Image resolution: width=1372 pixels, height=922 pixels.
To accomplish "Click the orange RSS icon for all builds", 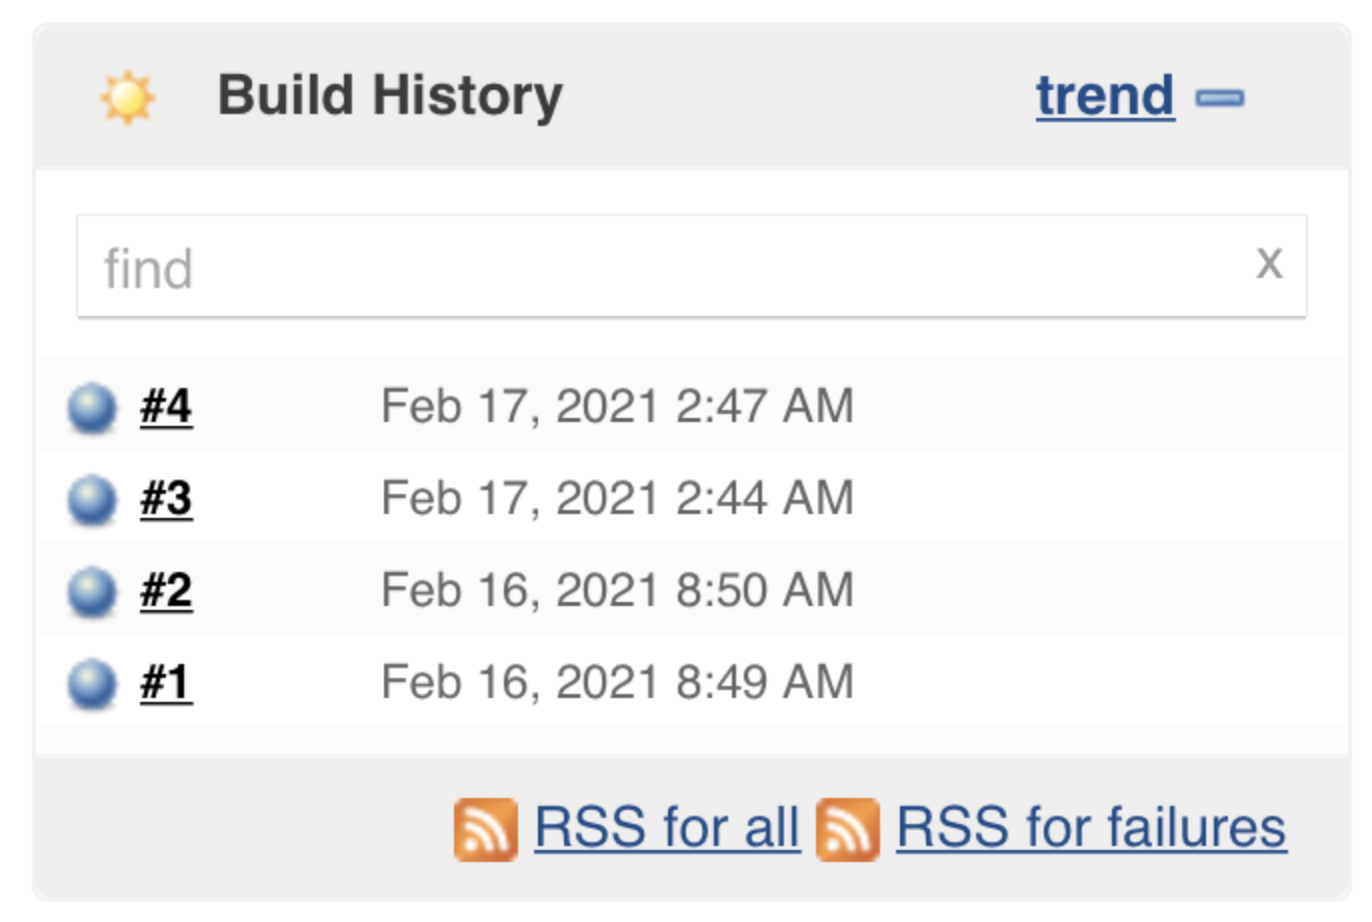I will tap(485, 829).
